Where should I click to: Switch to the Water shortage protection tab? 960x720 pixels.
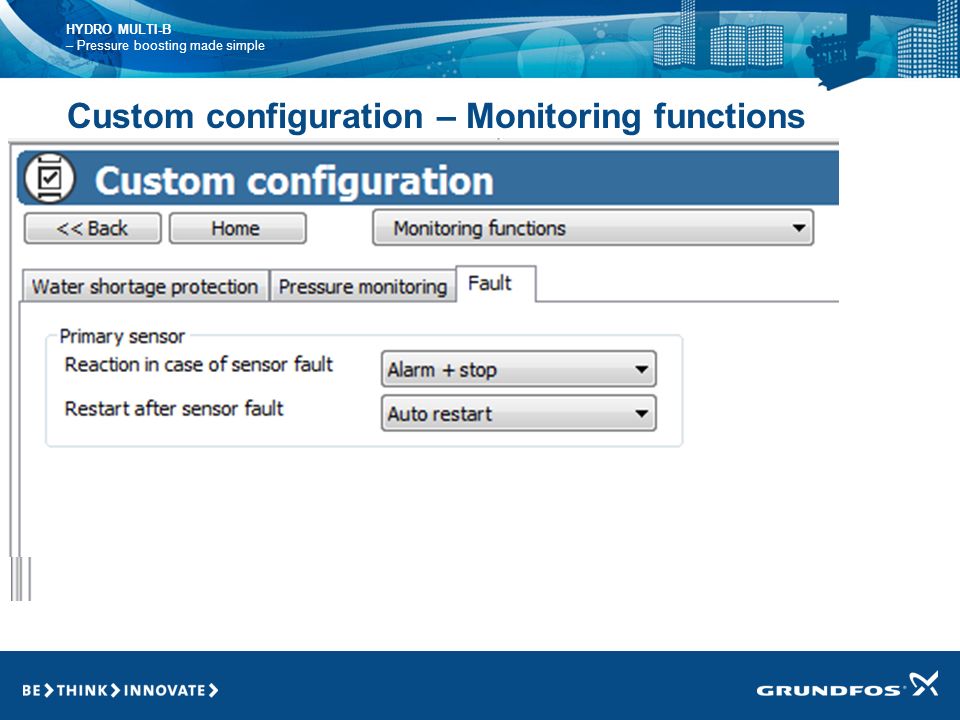pyautogui.click(x=145, y=286)
